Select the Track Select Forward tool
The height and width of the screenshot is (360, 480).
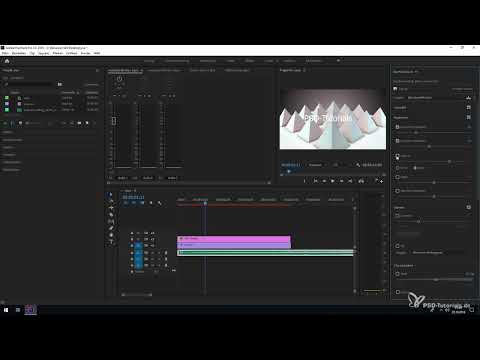[111, 201]
